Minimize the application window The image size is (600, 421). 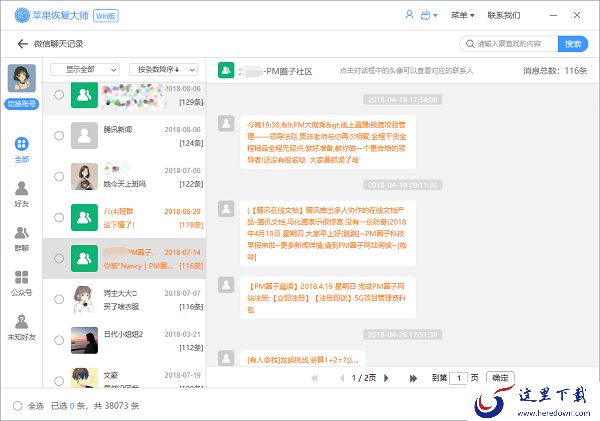pos(553,15)
